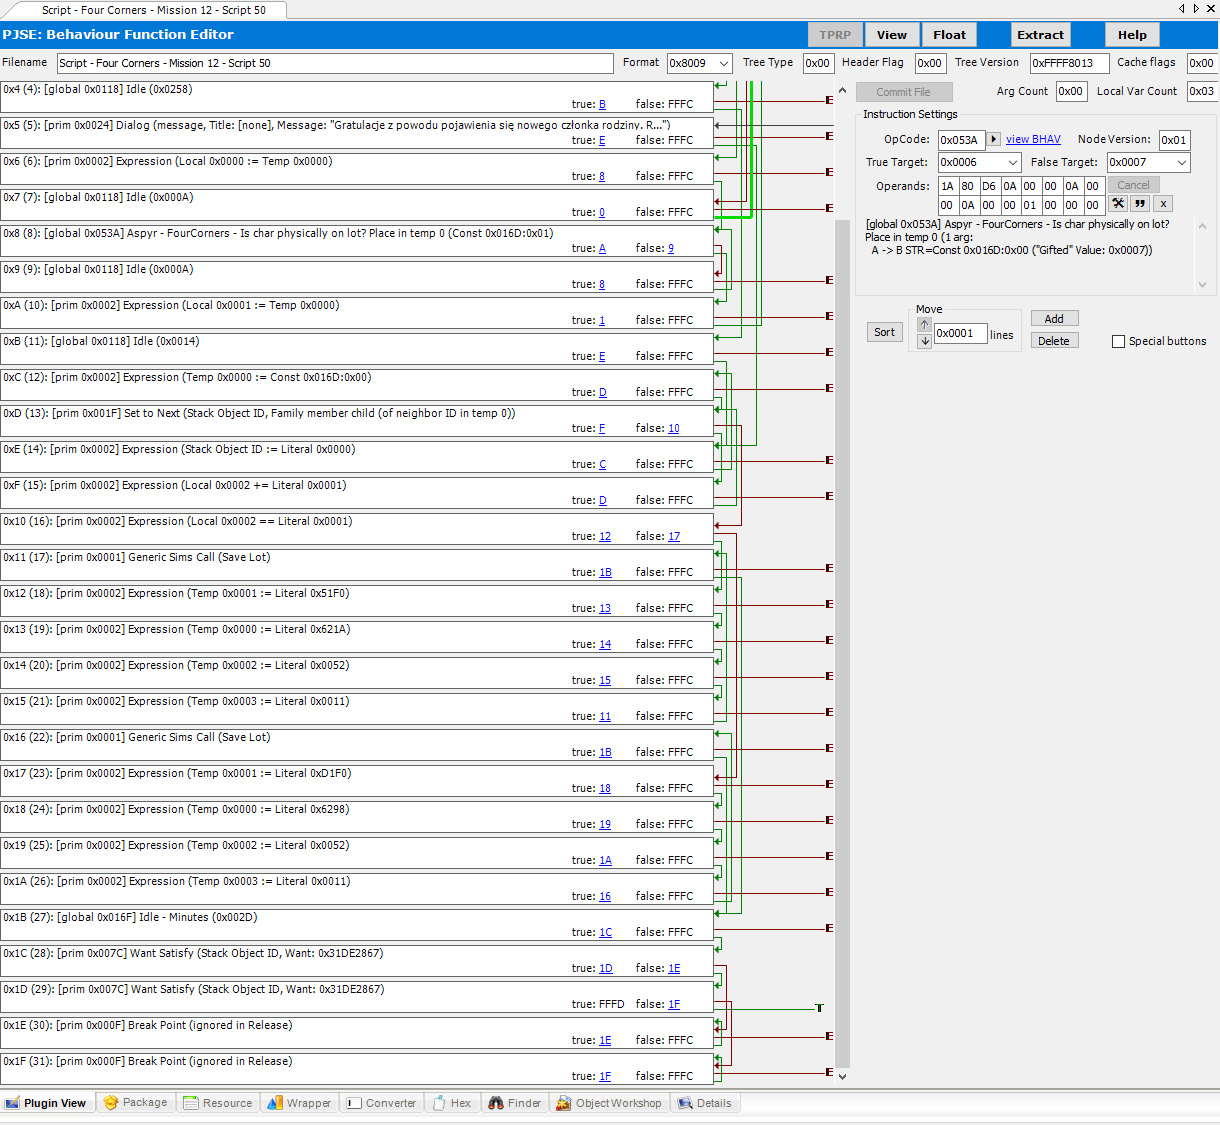
Task: Click the quotation marks operand button
Action: pos(1140,204)
